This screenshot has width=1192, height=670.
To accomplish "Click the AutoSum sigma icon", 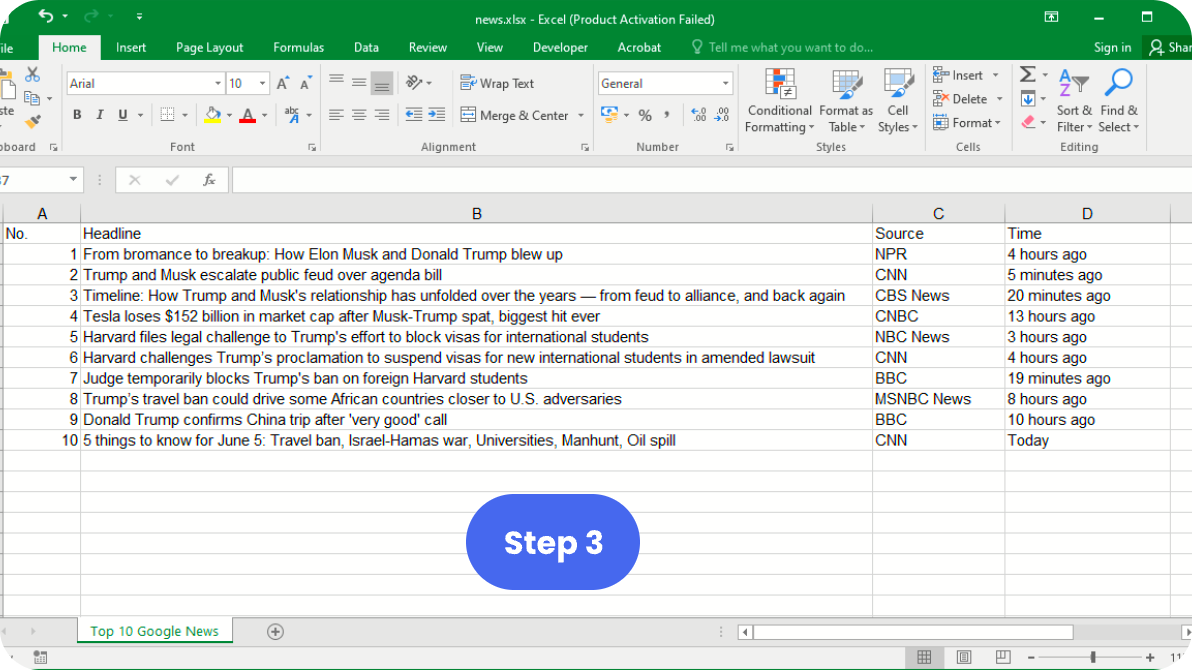I will pos(1027,75).
